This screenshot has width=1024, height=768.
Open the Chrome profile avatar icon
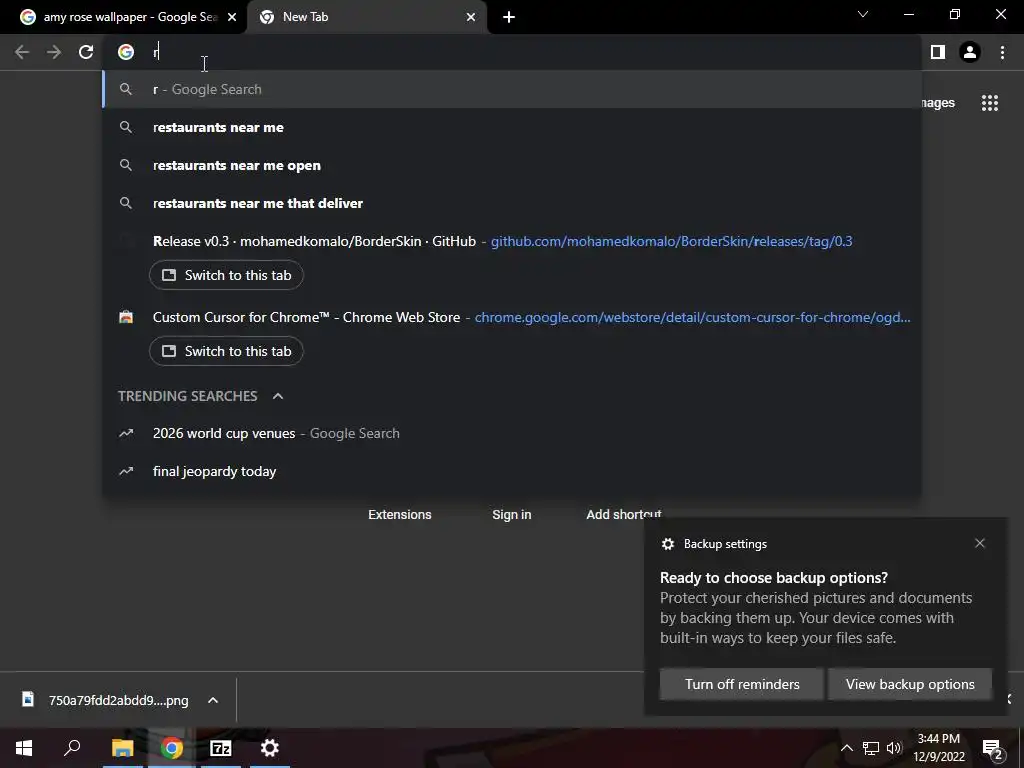[x=970, y=52]
